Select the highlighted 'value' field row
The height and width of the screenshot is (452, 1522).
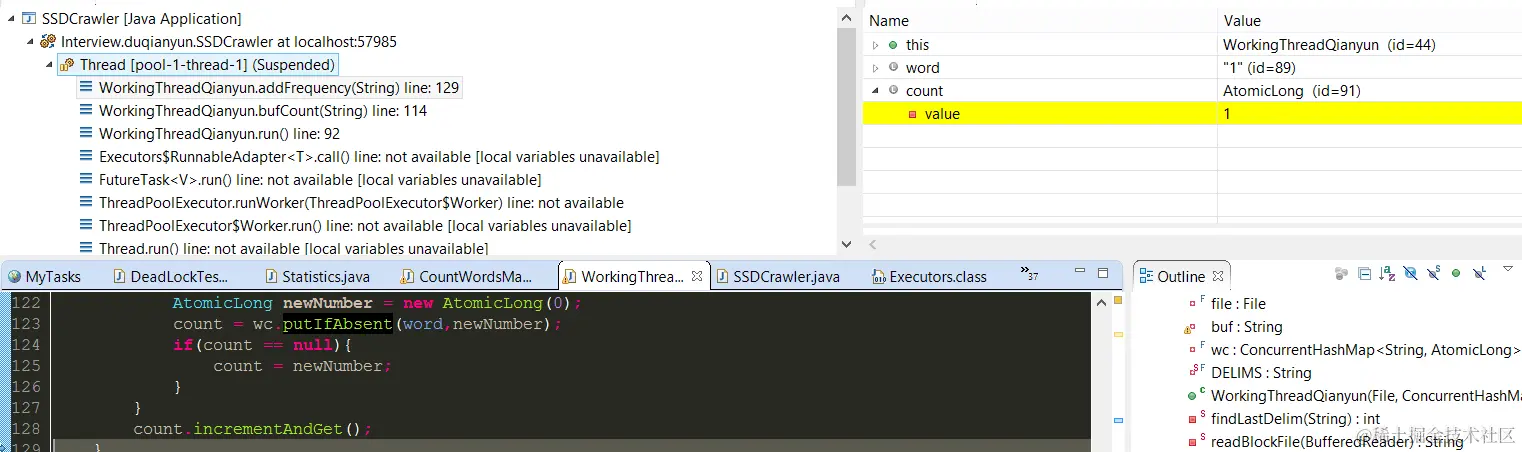coord(1192,114)
